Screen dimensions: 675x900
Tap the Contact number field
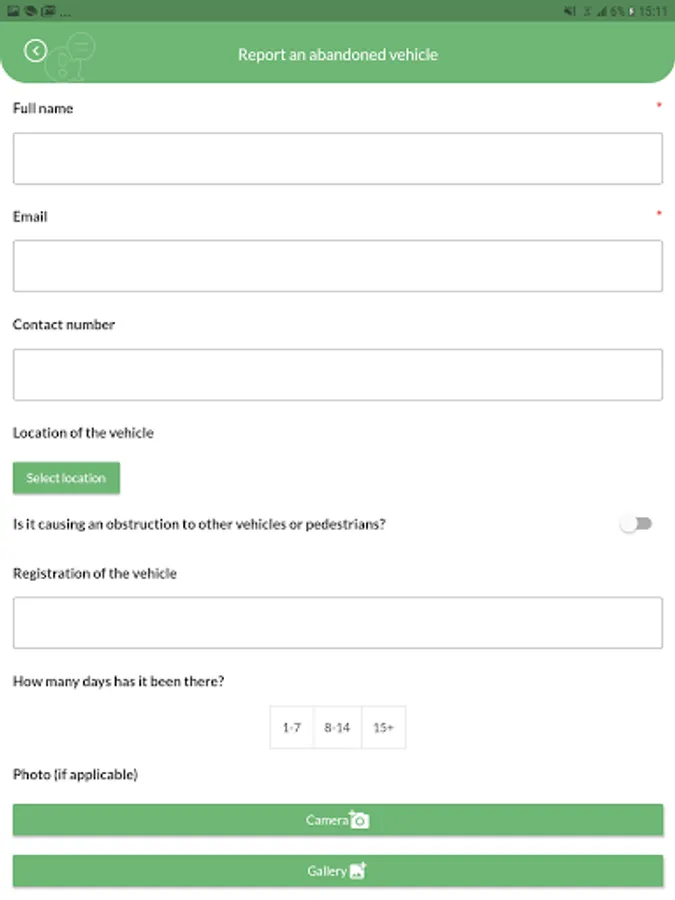(x=337, y=375)
